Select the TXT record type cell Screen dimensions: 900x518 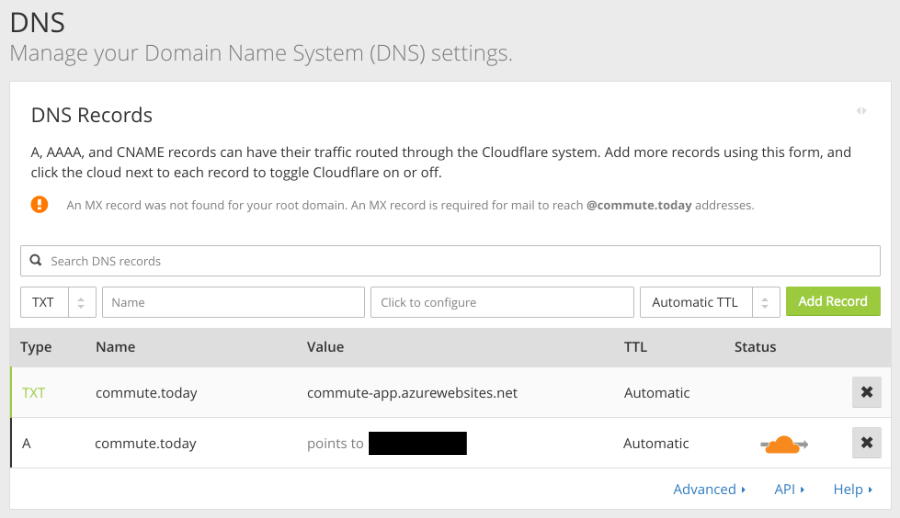[x=33, y=393]
